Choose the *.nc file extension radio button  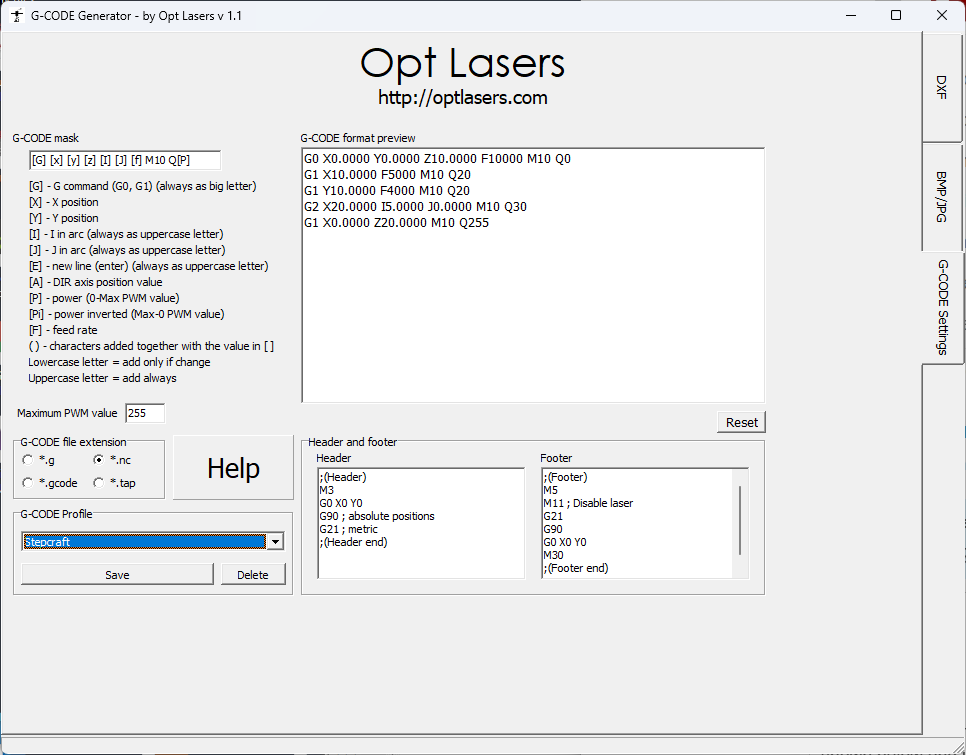(98, 460)
